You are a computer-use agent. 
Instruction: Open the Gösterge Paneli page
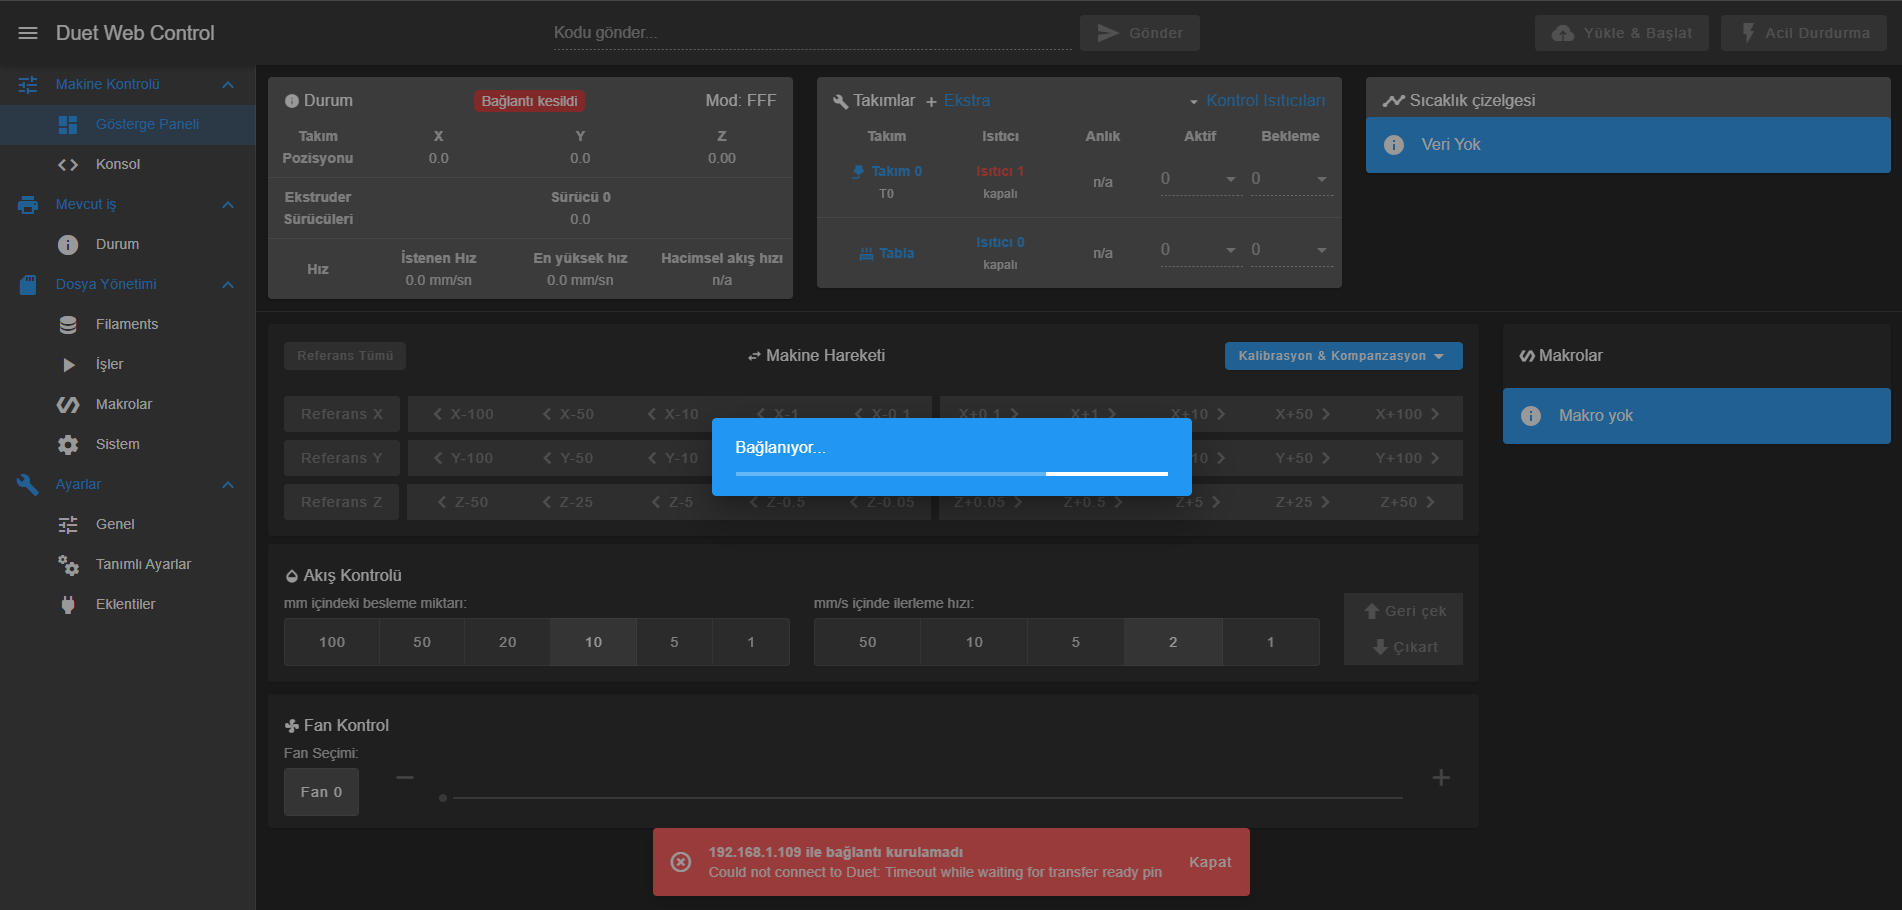pyautogui.click(x=128, y=125)
